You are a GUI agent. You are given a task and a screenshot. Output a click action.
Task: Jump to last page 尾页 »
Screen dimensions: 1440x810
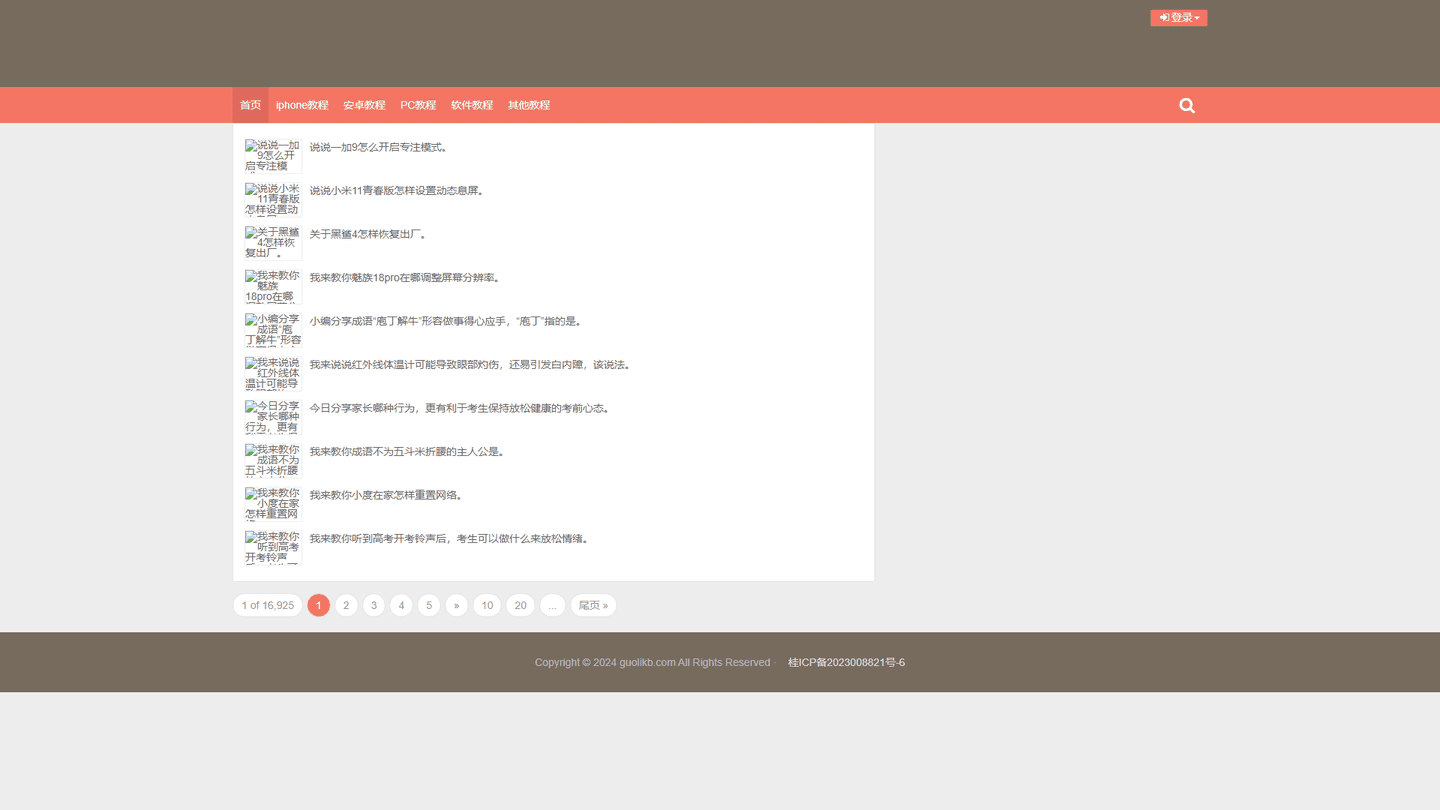(593, 605)
